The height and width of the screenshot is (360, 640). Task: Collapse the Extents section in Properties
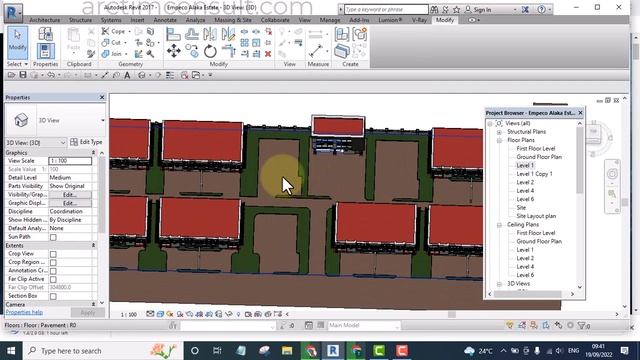pyautogui.click(x=93, y=245)
